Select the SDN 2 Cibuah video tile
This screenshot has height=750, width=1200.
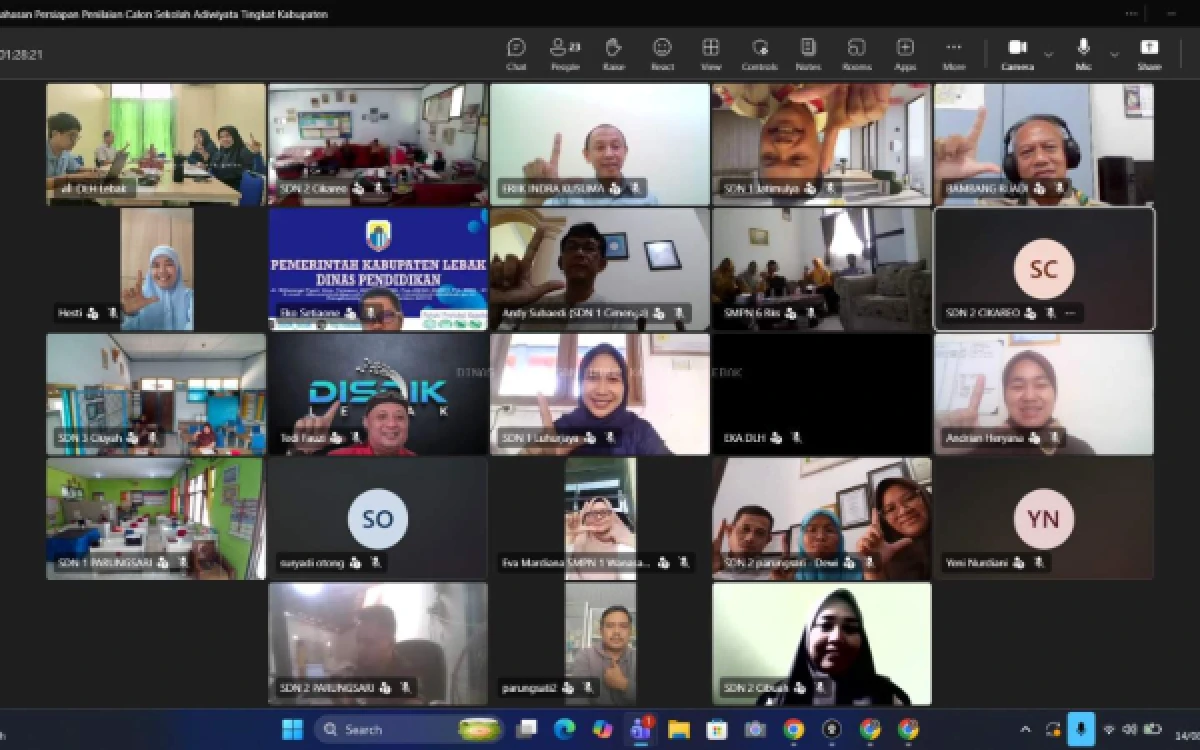click(x=822, y=644)
